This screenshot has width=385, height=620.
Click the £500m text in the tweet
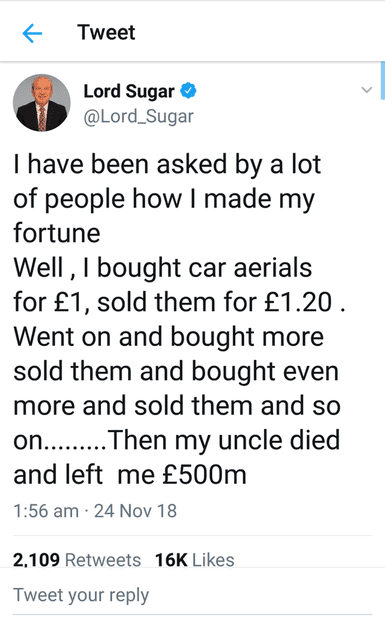click(x=204, y=474)
